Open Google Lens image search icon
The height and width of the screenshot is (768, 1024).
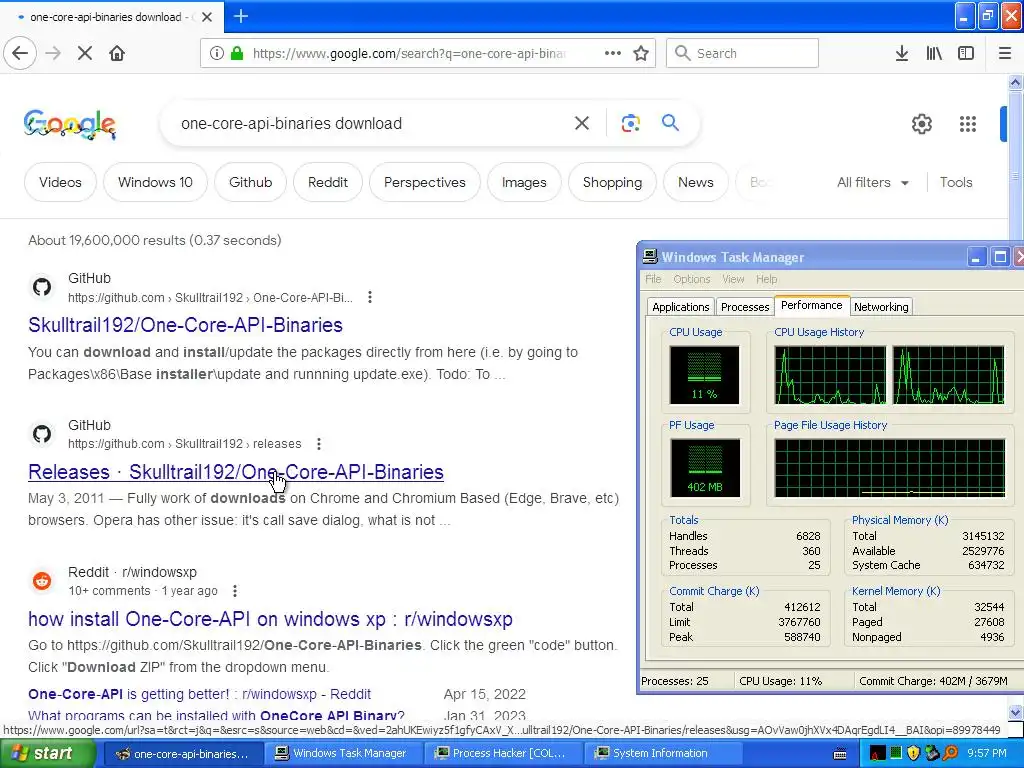[x=630, y=123]
